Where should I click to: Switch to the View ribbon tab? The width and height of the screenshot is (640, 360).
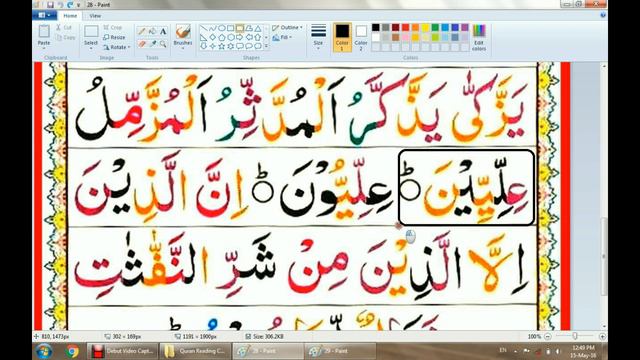(95, 16)
